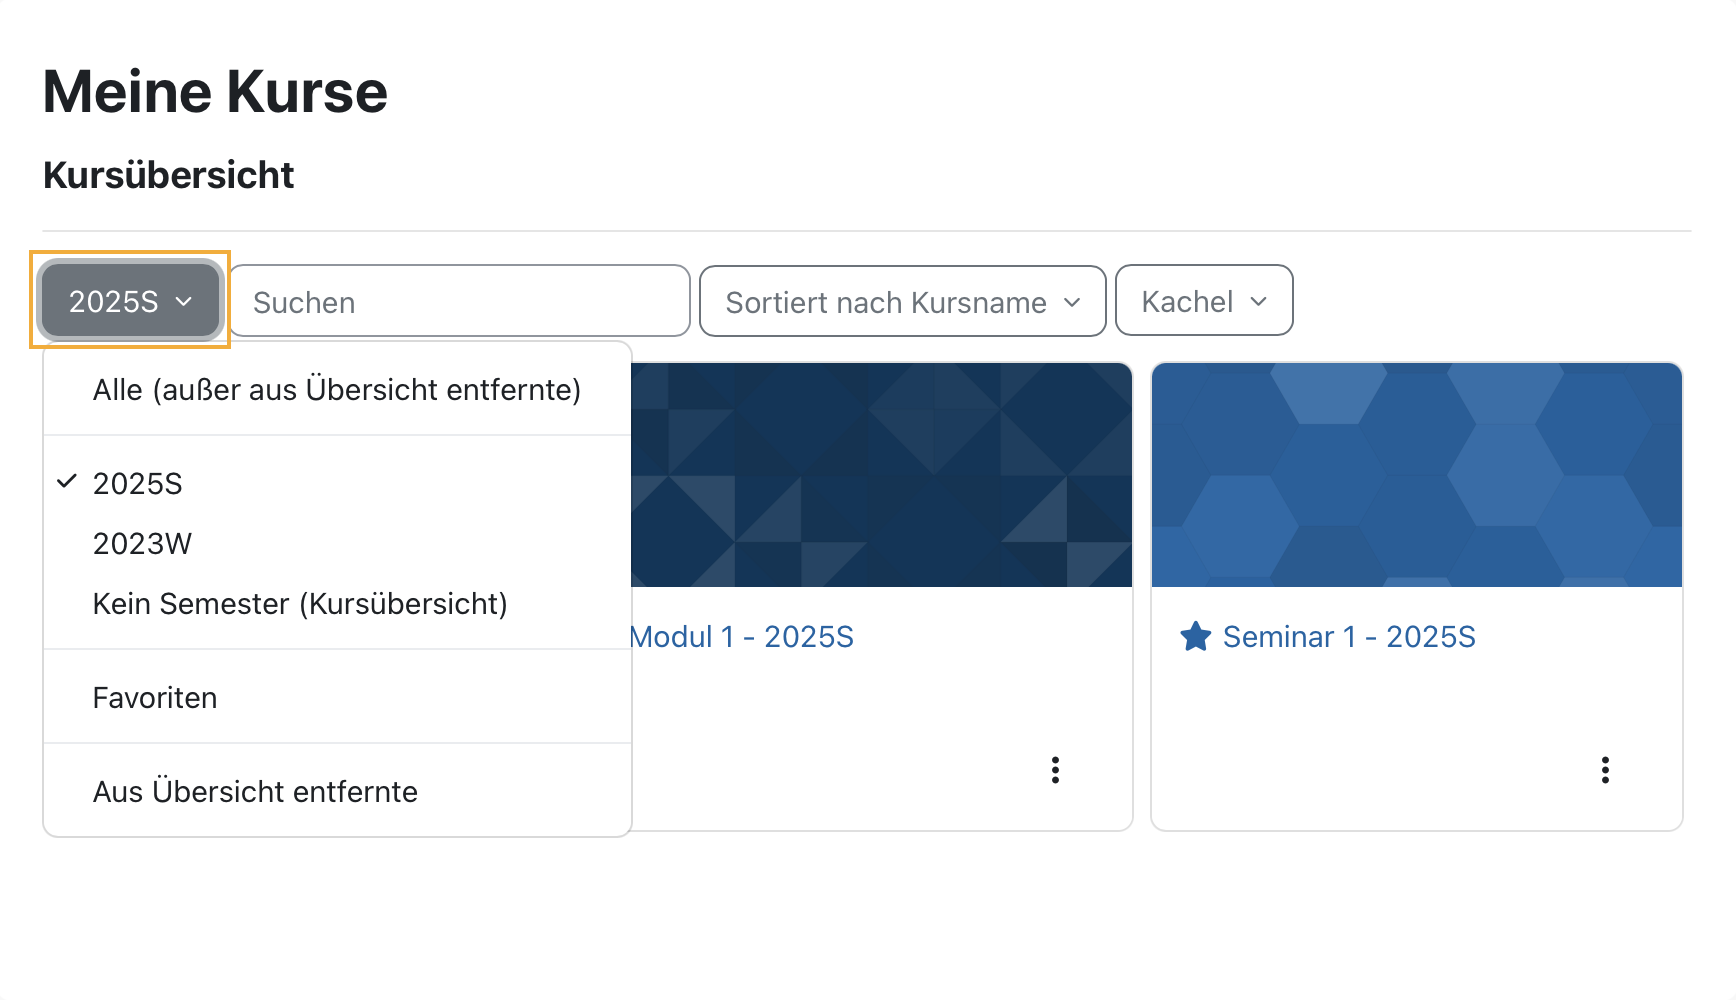This screenshot has width=1736, height=1000.
Task: Click the chevron on Sortiert nach Kursname
Action: pyautogui.click(x=1072, y=302)
